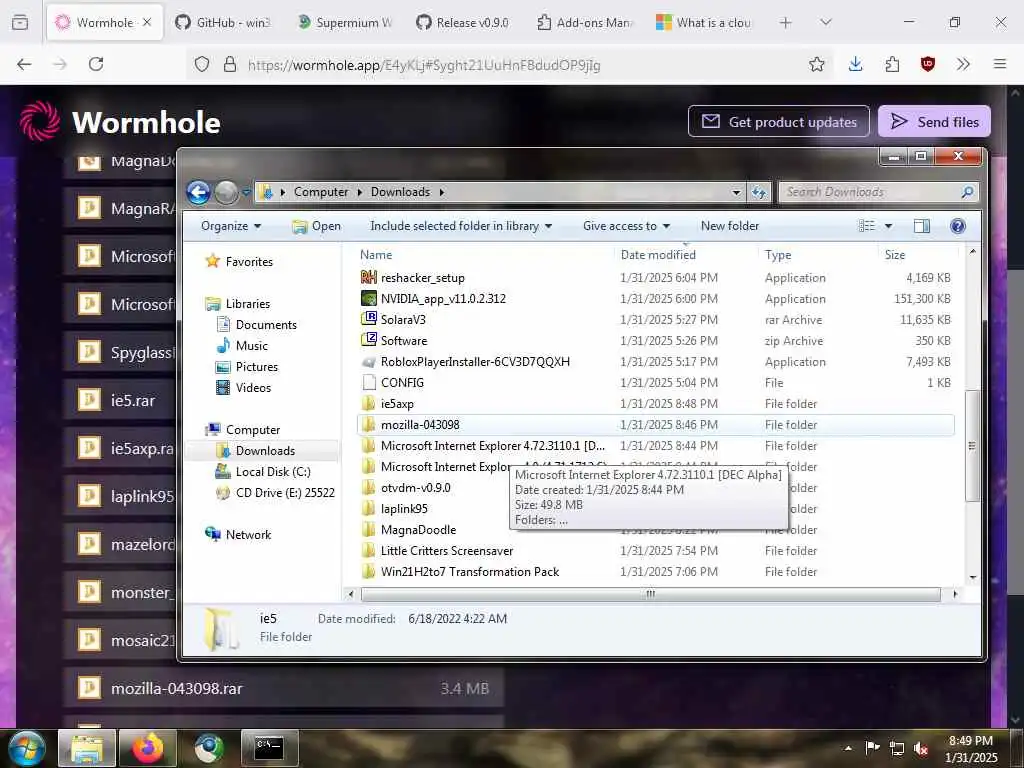Click the Explorer forward navigation arrow
The image size is (1024, 768).
click(226, 192)
